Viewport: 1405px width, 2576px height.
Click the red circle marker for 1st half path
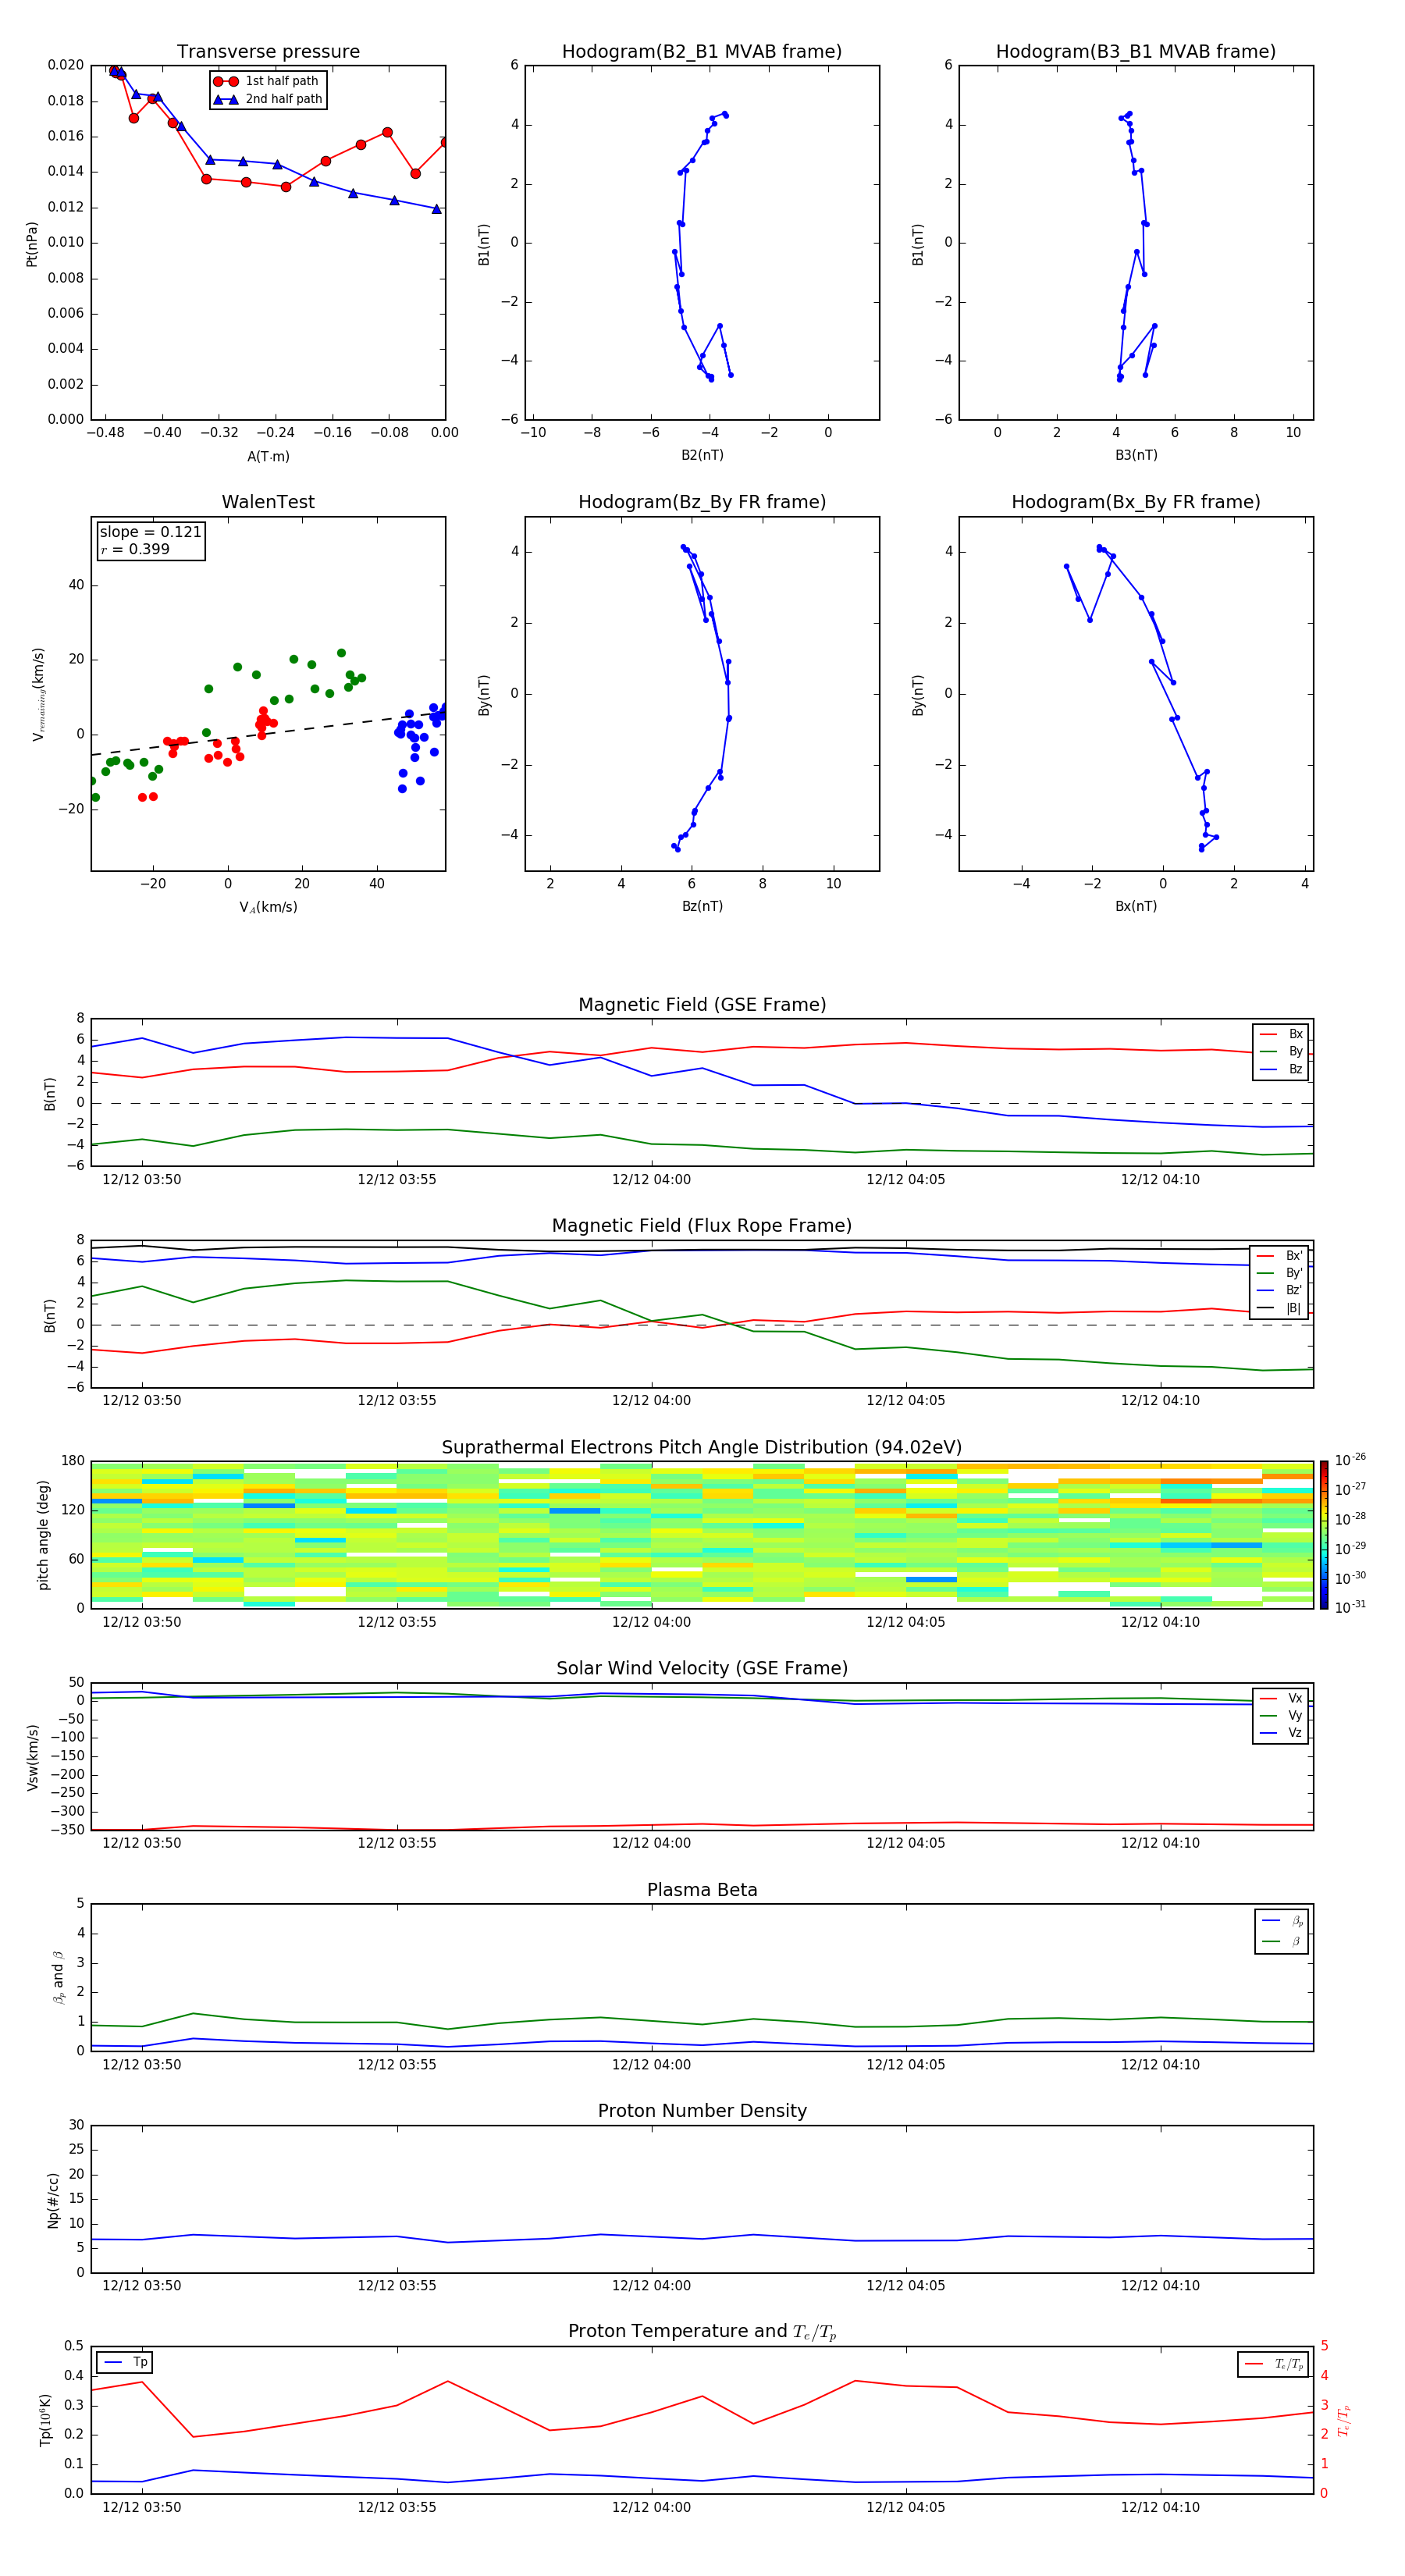click(x=226, y=81)
